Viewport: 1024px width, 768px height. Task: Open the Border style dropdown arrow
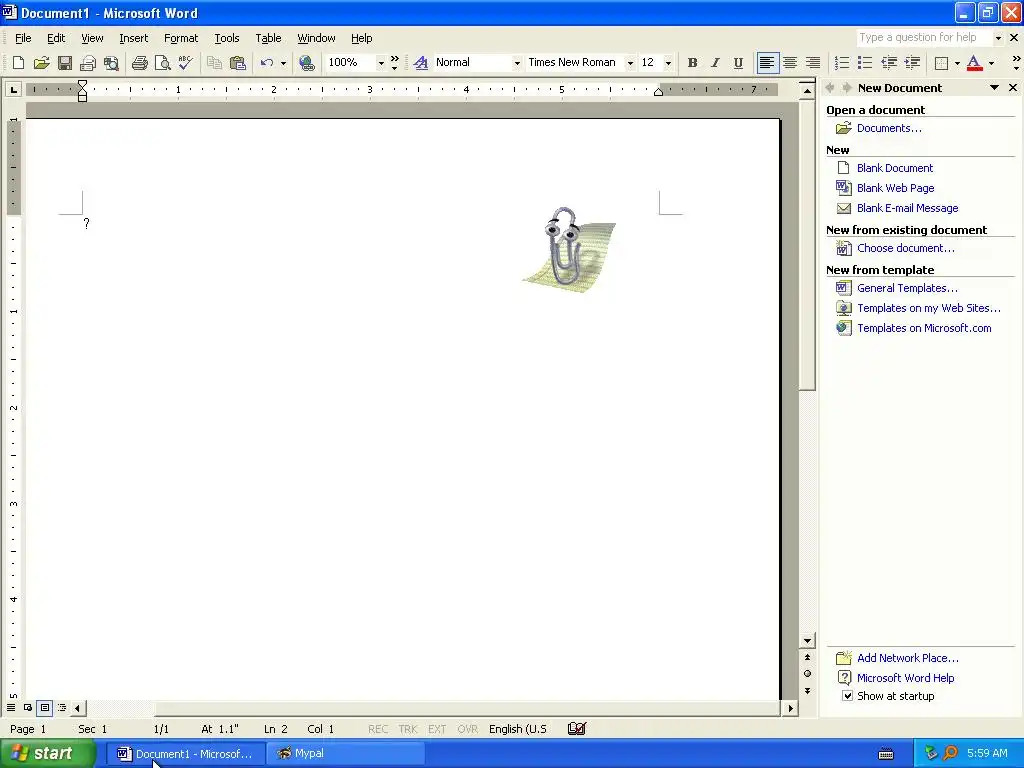[x=957, y=63]
